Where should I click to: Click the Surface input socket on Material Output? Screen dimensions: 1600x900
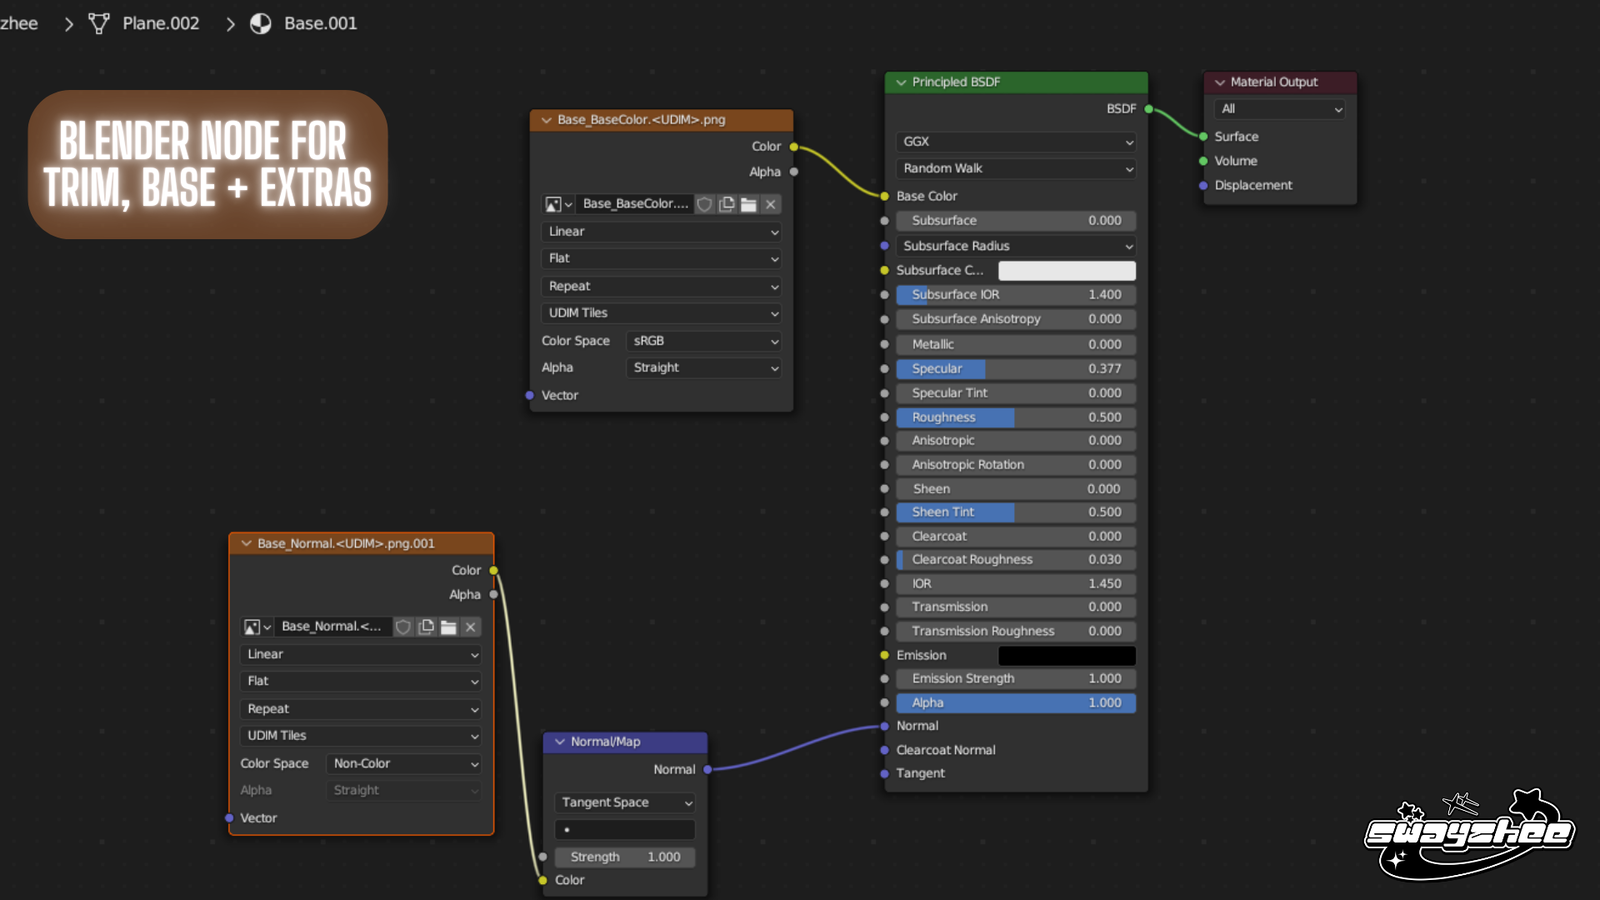click(1203, 137)
